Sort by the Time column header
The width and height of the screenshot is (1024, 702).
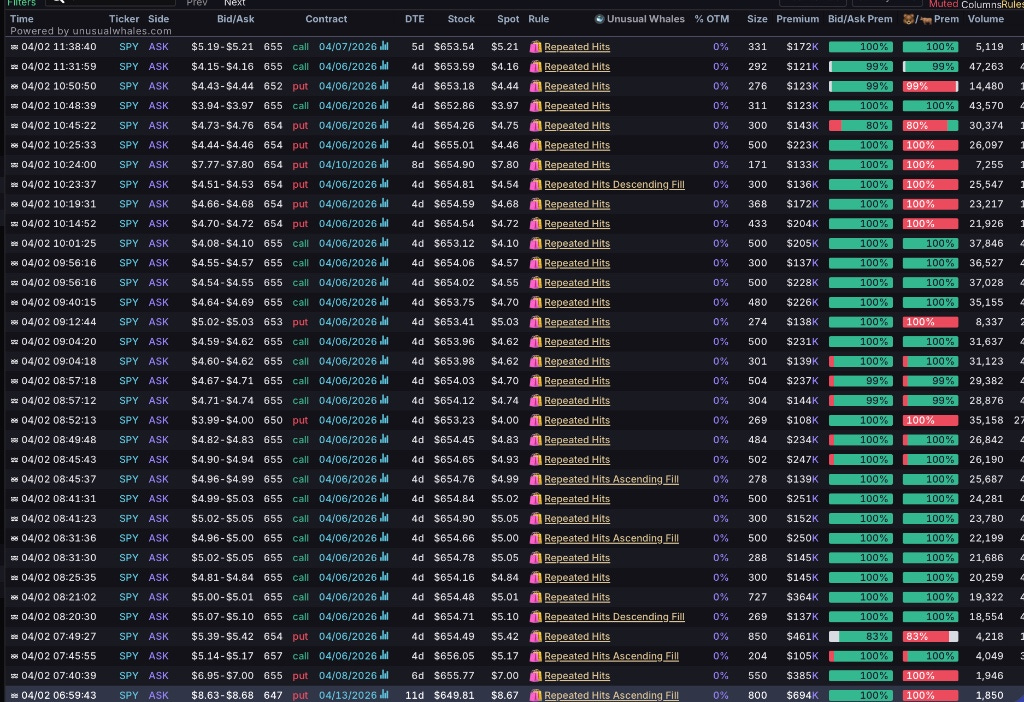[x=22, y=19]
